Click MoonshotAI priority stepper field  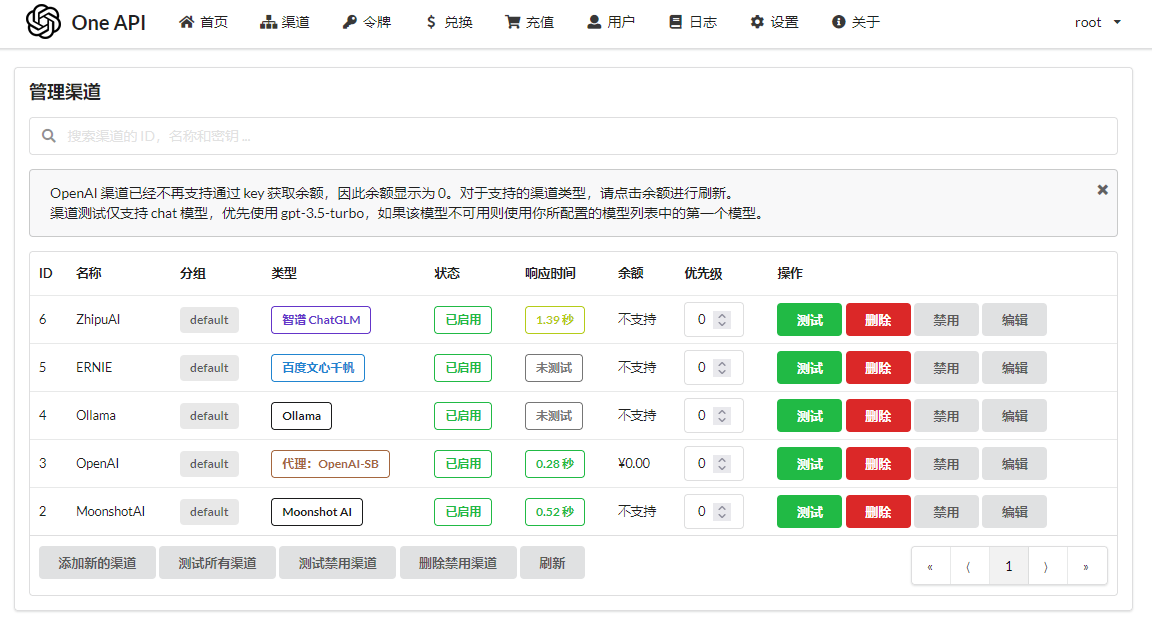(713, 511)
